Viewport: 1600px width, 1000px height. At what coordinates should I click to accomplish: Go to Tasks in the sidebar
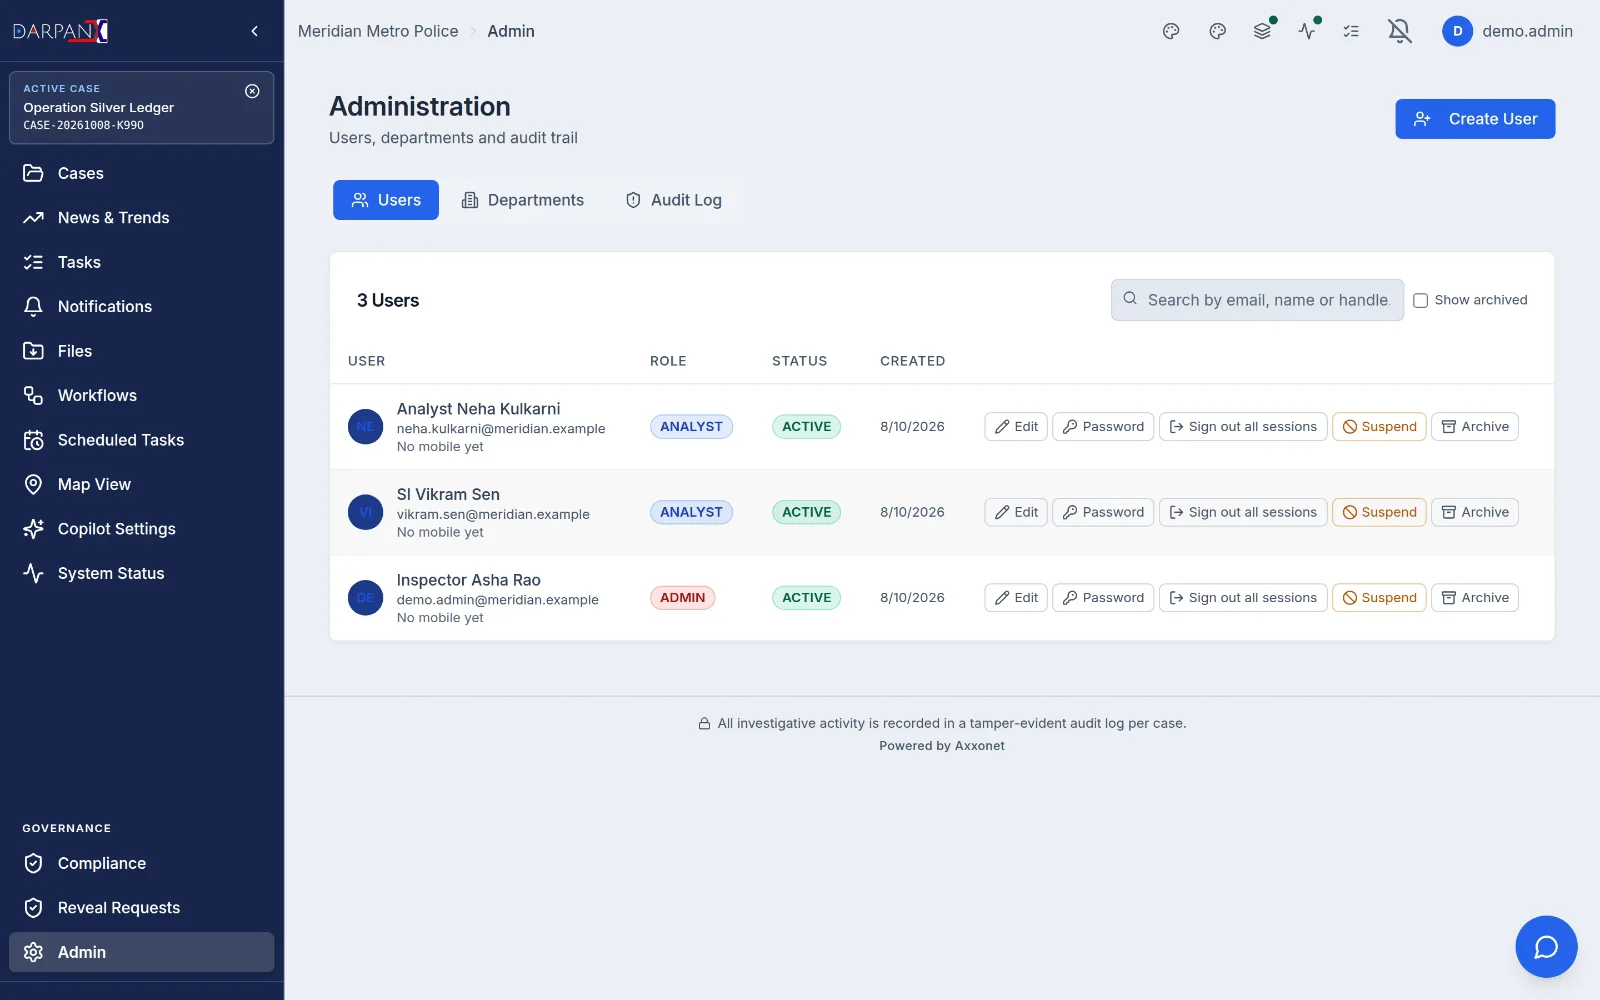tap(141, 262)
